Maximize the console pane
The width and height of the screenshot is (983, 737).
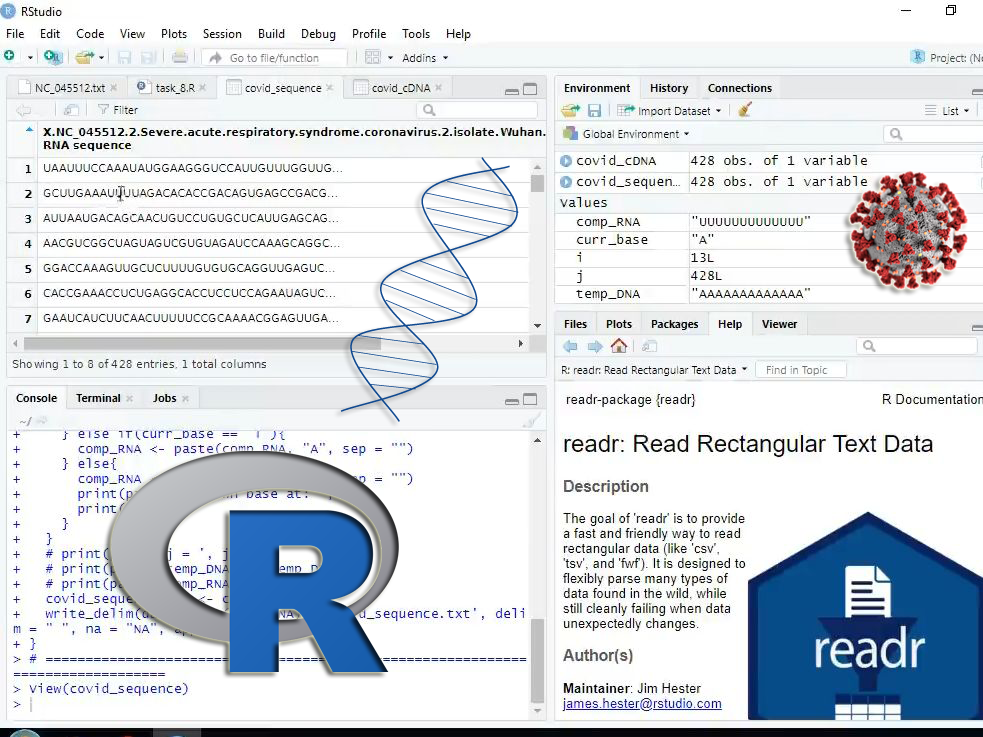click(x=530, y=399)
